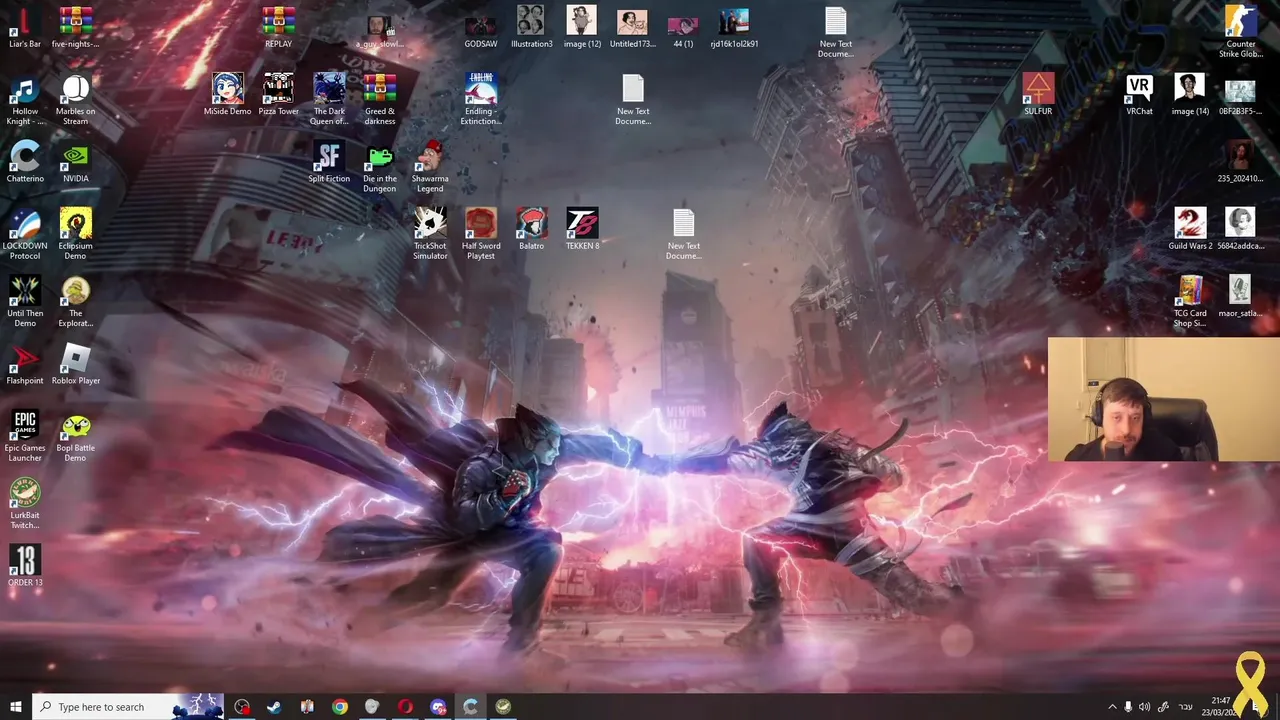Launch Die in the Dungeon shortcut

(379, 166)
